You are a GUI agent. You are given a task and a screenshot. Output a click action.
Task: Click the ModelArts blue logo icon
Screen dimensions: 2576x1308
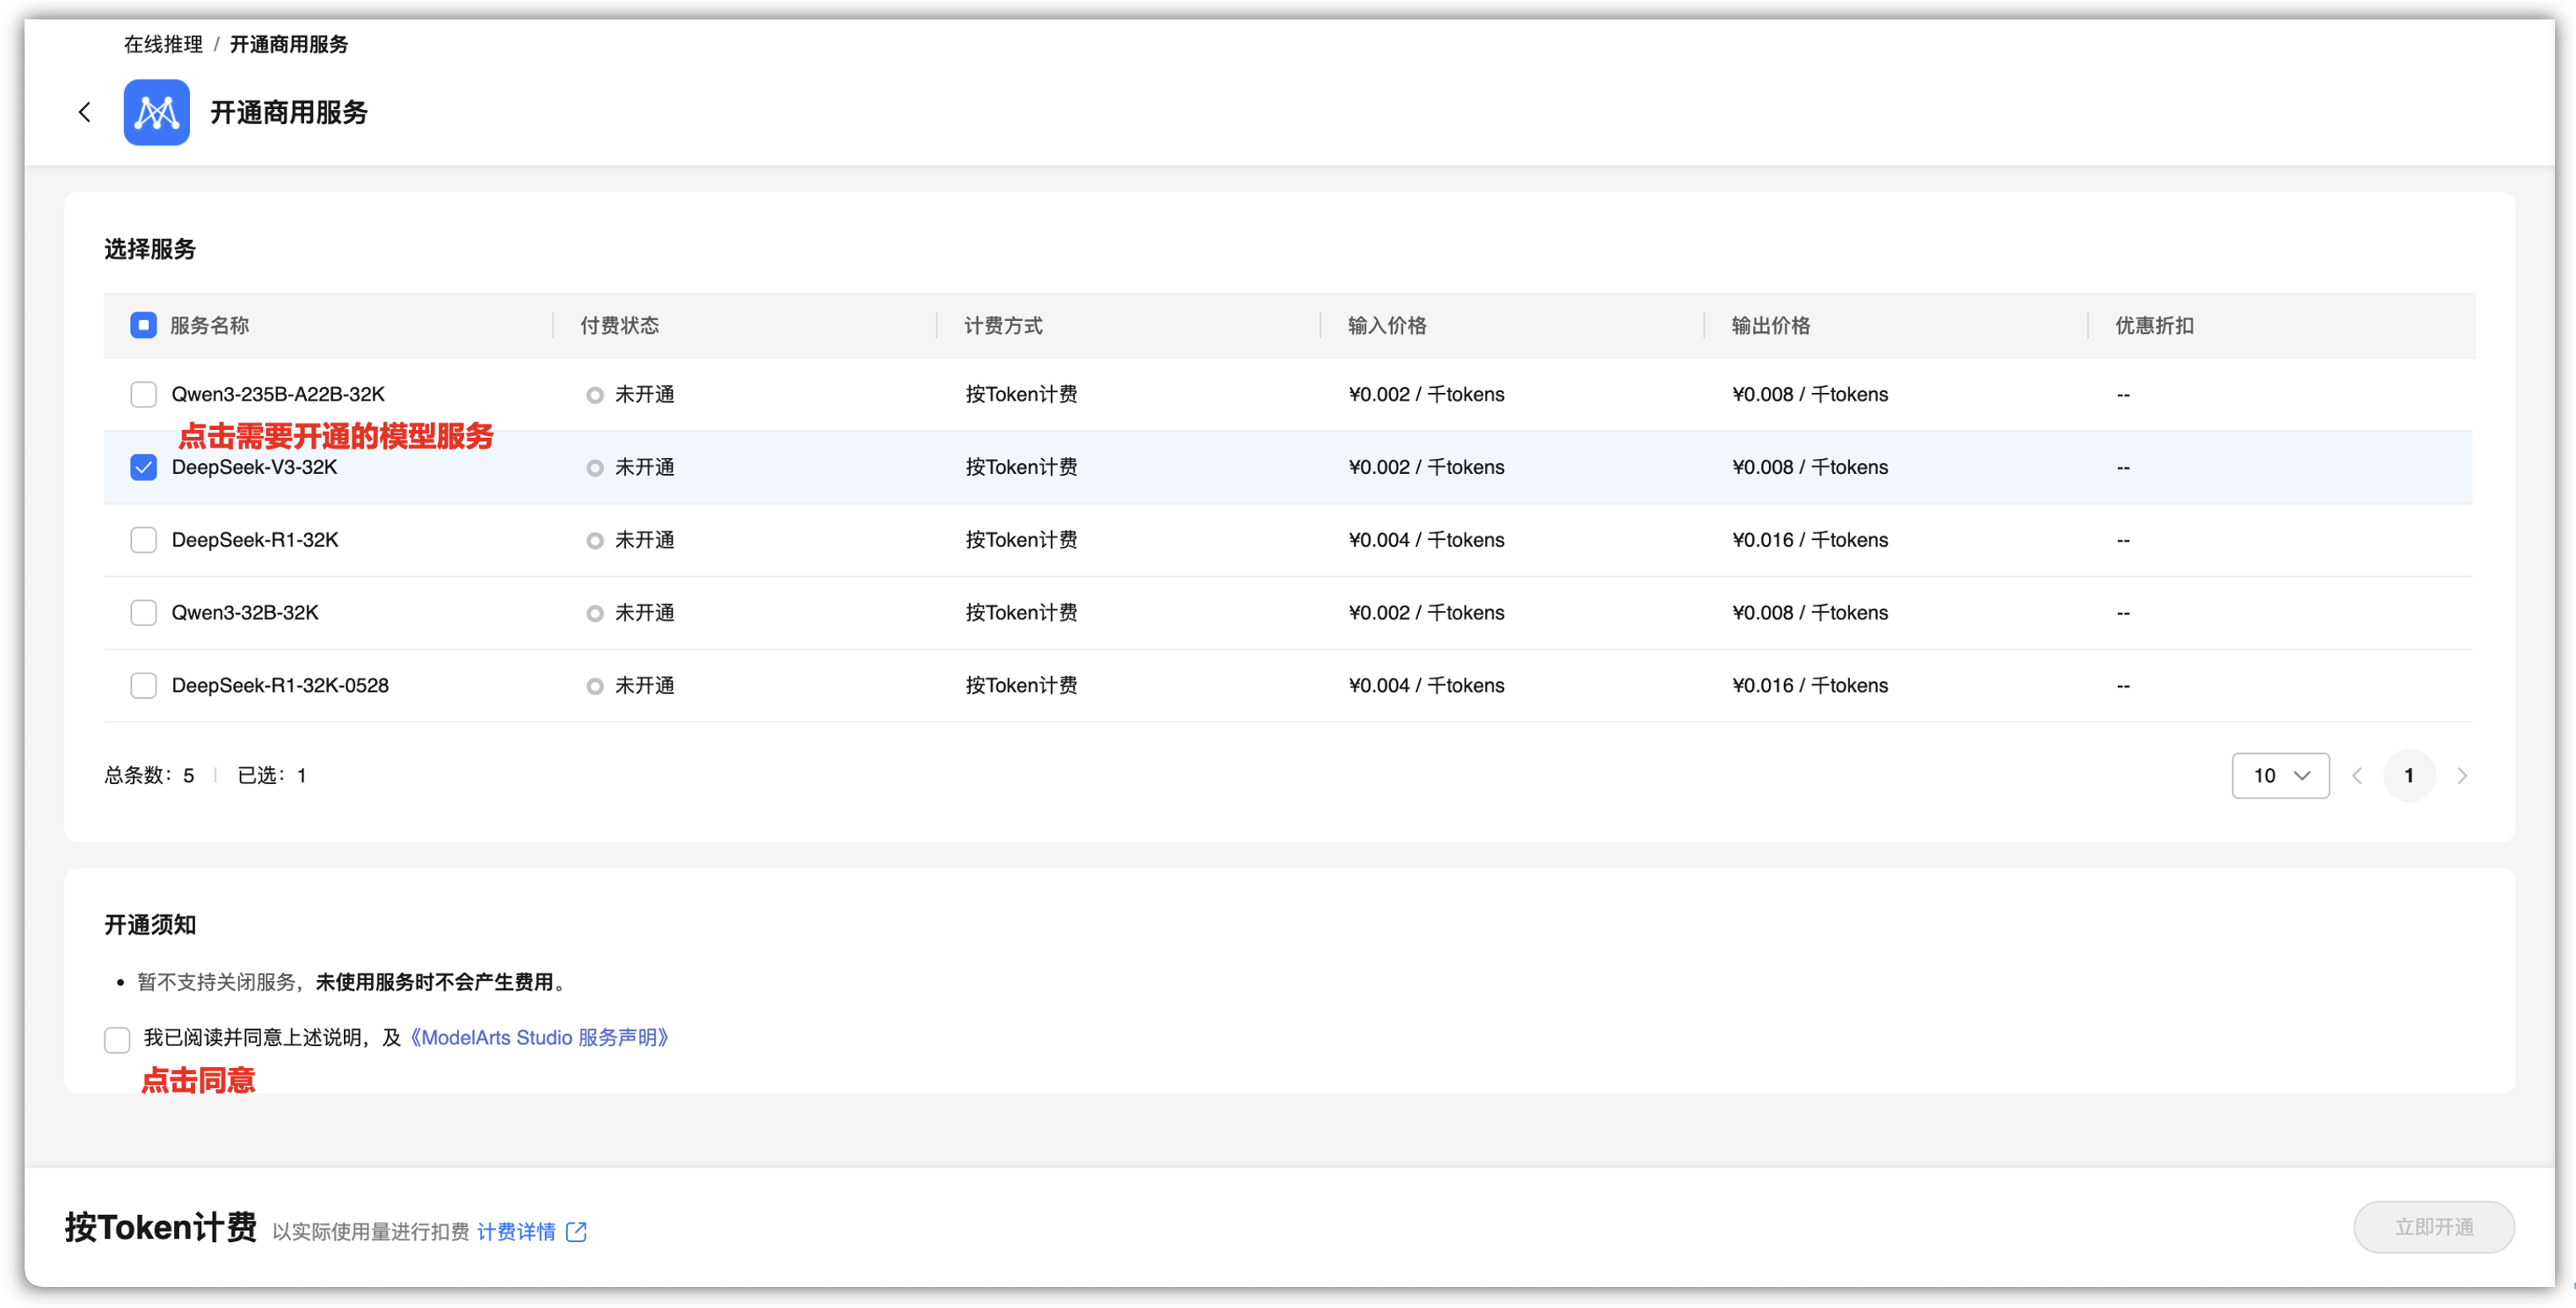point(157,112)
